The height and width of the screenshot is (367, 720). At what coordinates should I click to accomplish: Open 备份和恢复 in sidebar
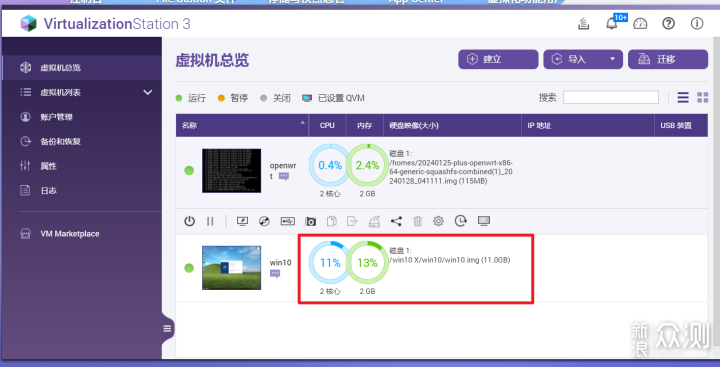coord(82,141)
